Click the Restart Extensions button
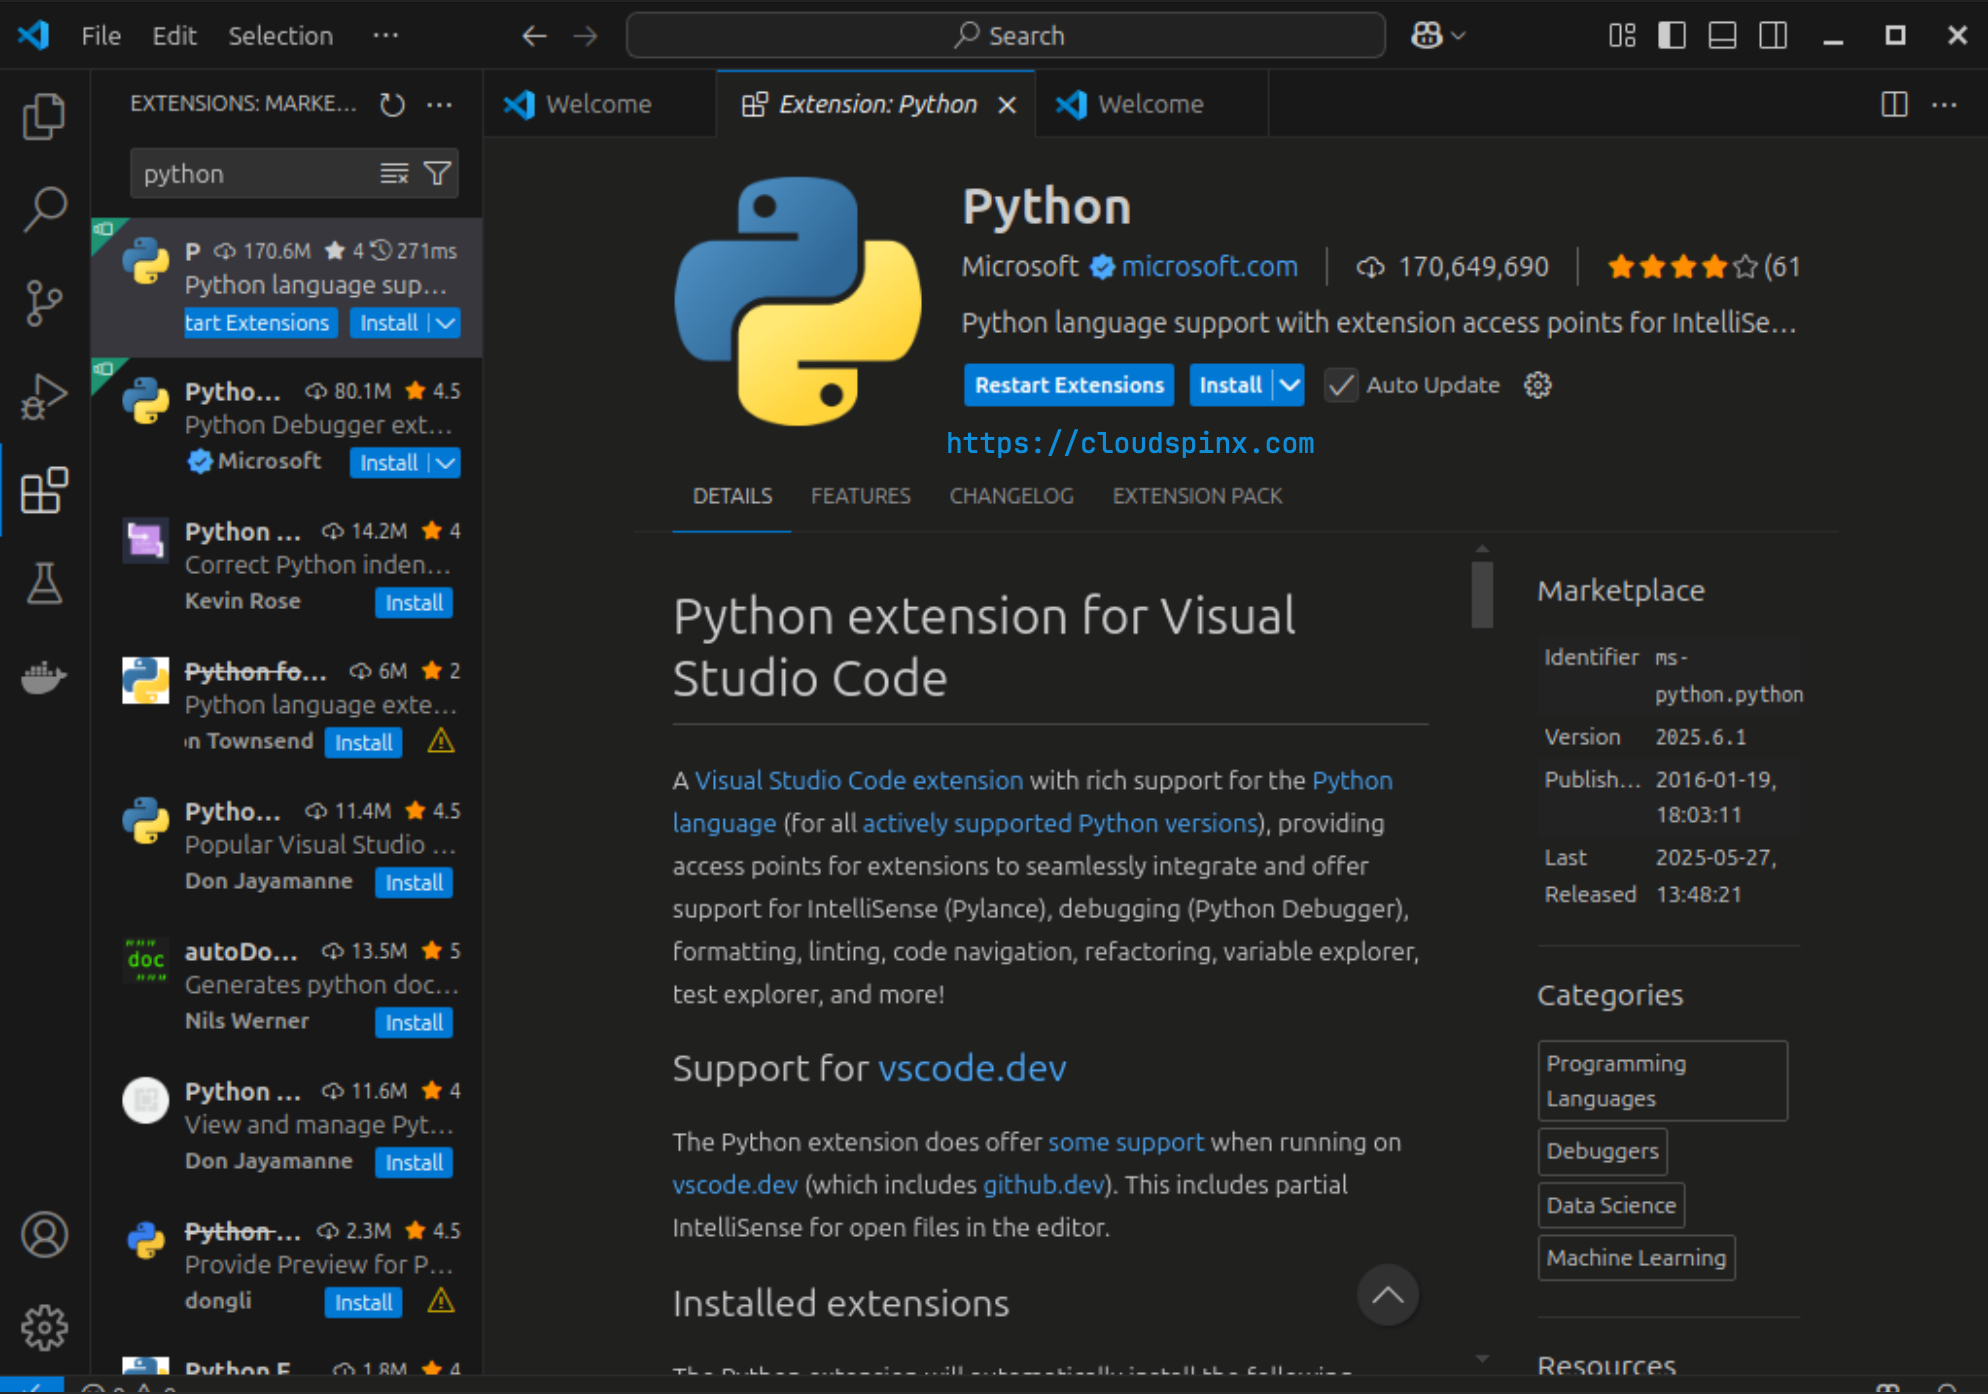The width and height of the screenshot is (1988, 1394). coord(1068,385)
